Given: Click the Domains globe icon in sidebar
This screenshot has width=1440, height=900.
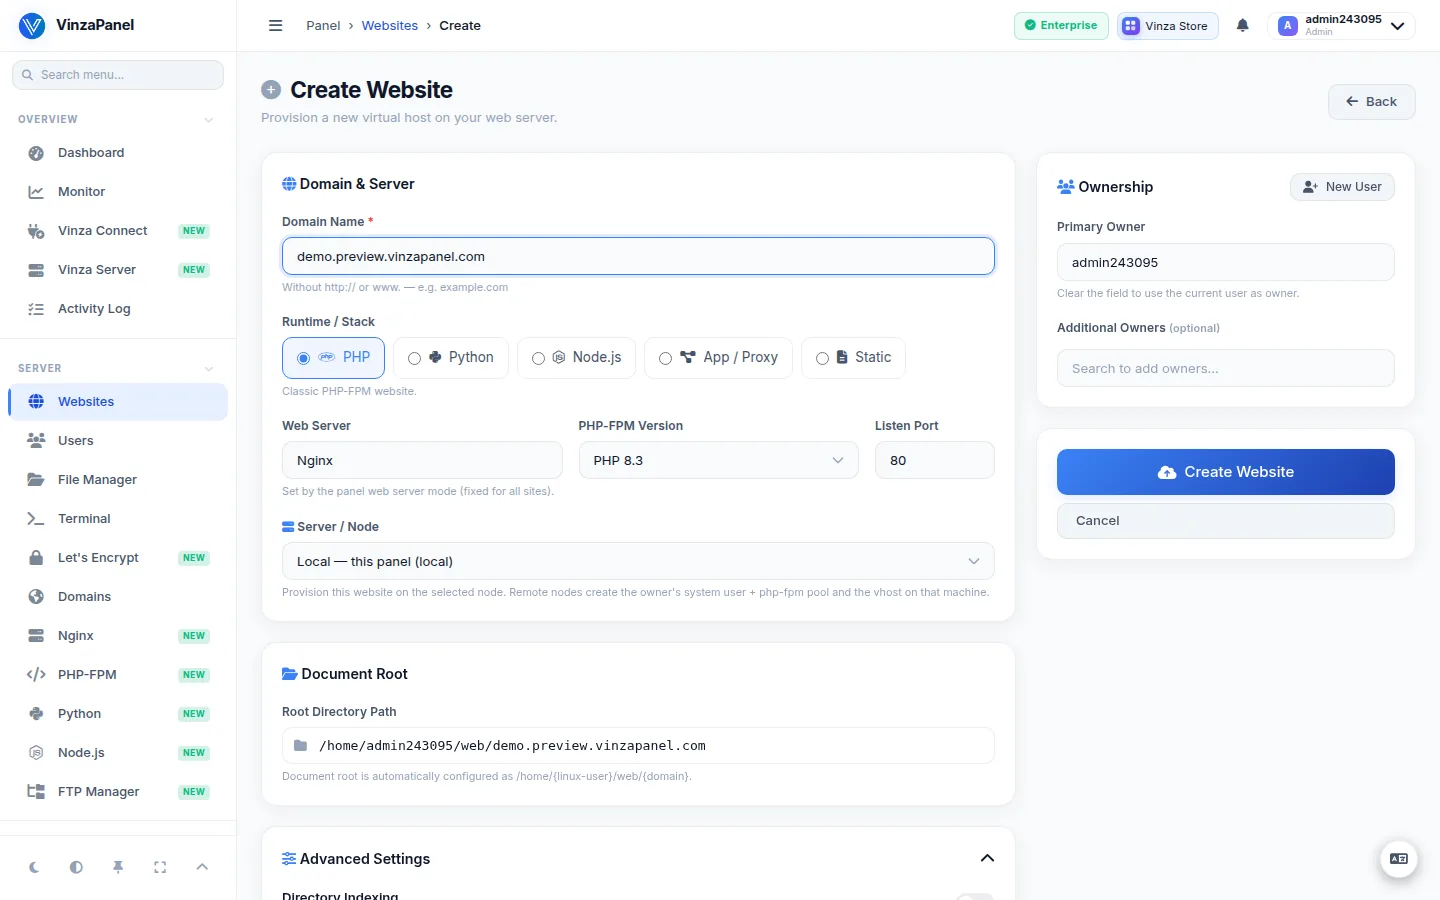Looking at the screenshot, I should 36,596.
